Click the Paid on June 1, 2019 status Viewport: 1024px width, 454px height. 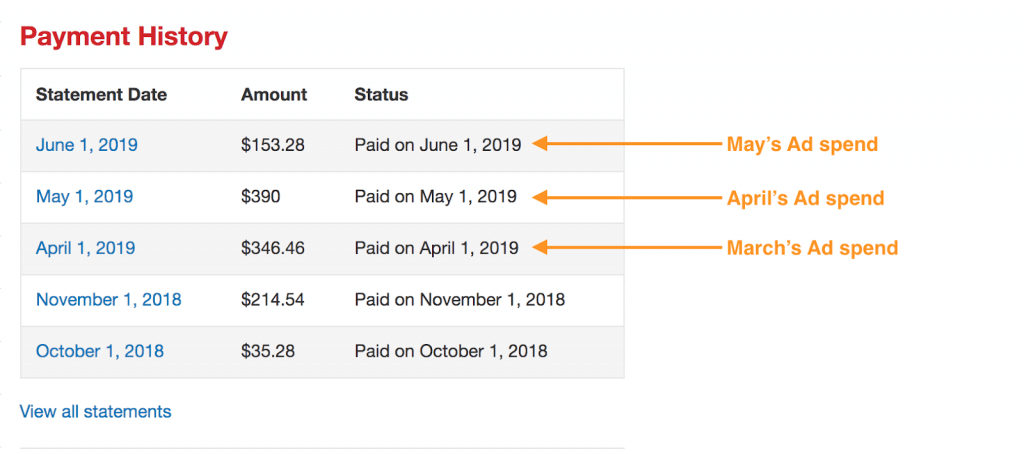(438, 144)
